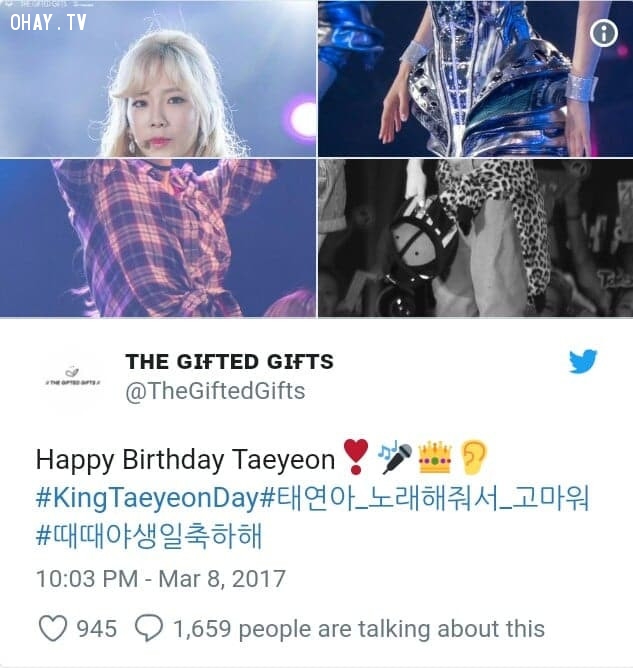Open the blonde singer photo thumbnail
The image size is (633, 668).
tap(158, 78)
